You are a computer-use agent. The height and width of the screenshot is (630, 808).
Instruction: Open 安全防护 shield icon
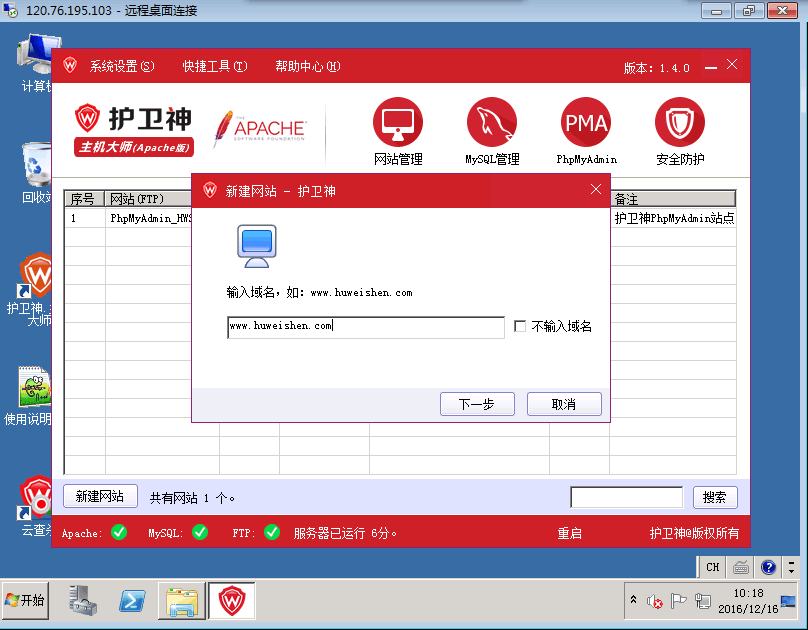[x=680, y=122]
